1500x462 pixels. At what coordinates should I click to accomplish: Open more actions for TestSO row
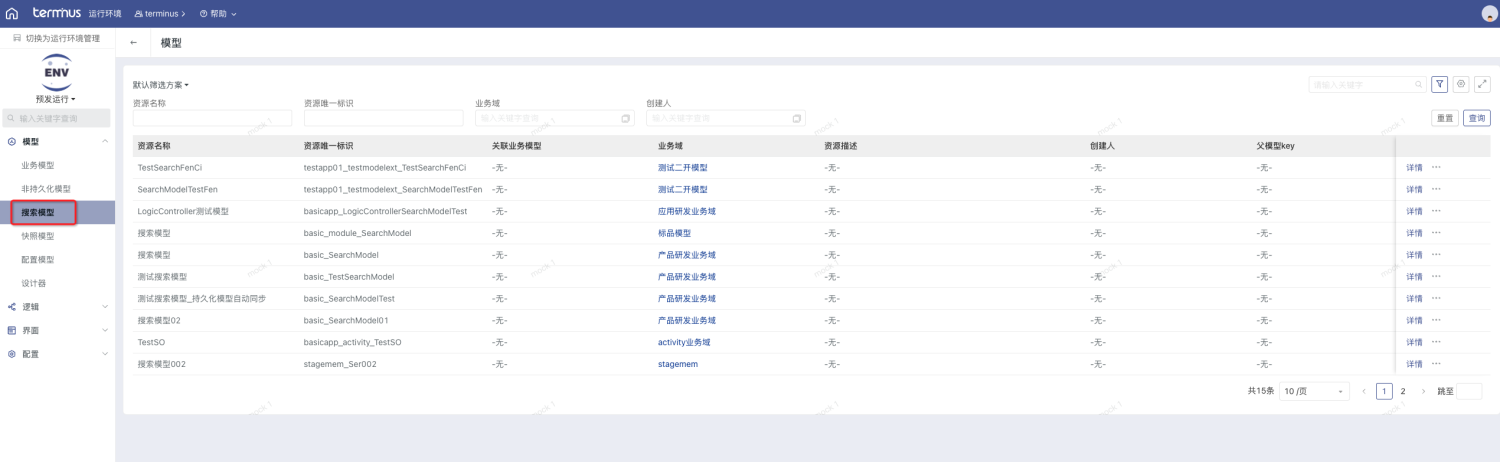point(1436,342)
